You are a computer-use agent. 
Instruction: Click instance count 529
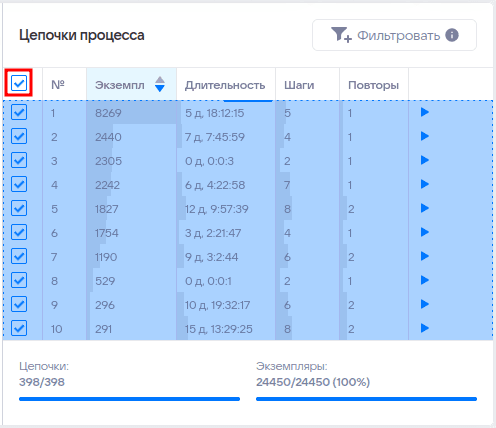(105, 281)
